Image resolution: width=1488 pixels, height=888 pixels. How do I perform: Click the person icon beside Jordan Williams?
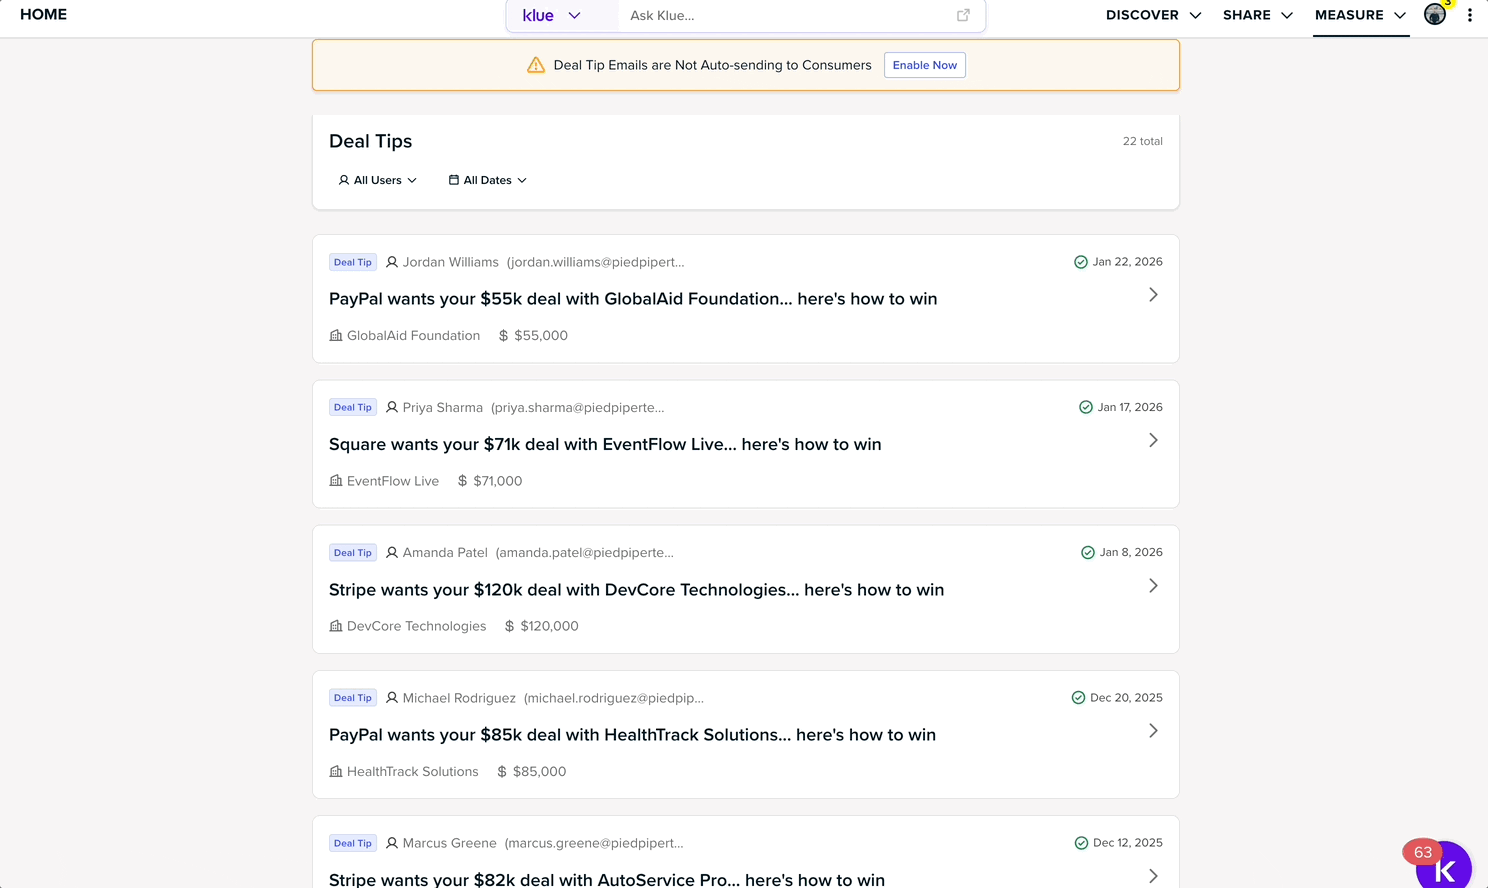(392, 262)
